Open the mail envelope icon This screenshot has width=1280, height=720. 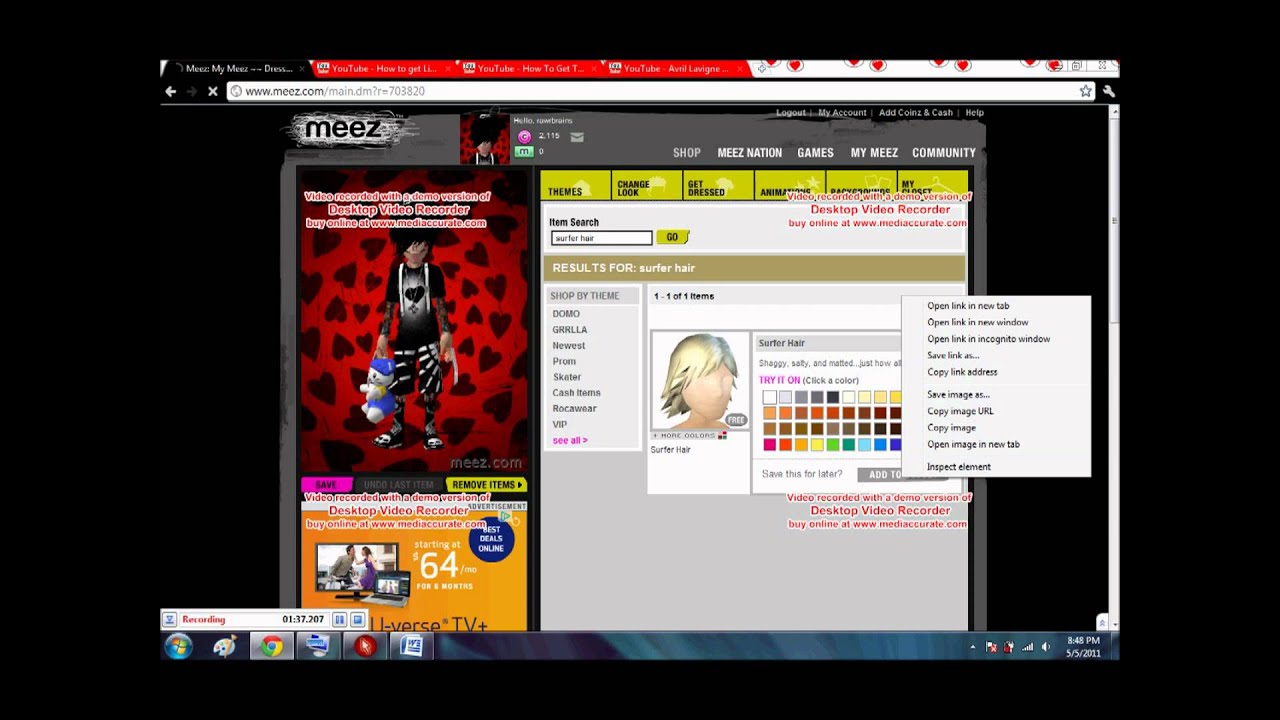pos(577,137)
